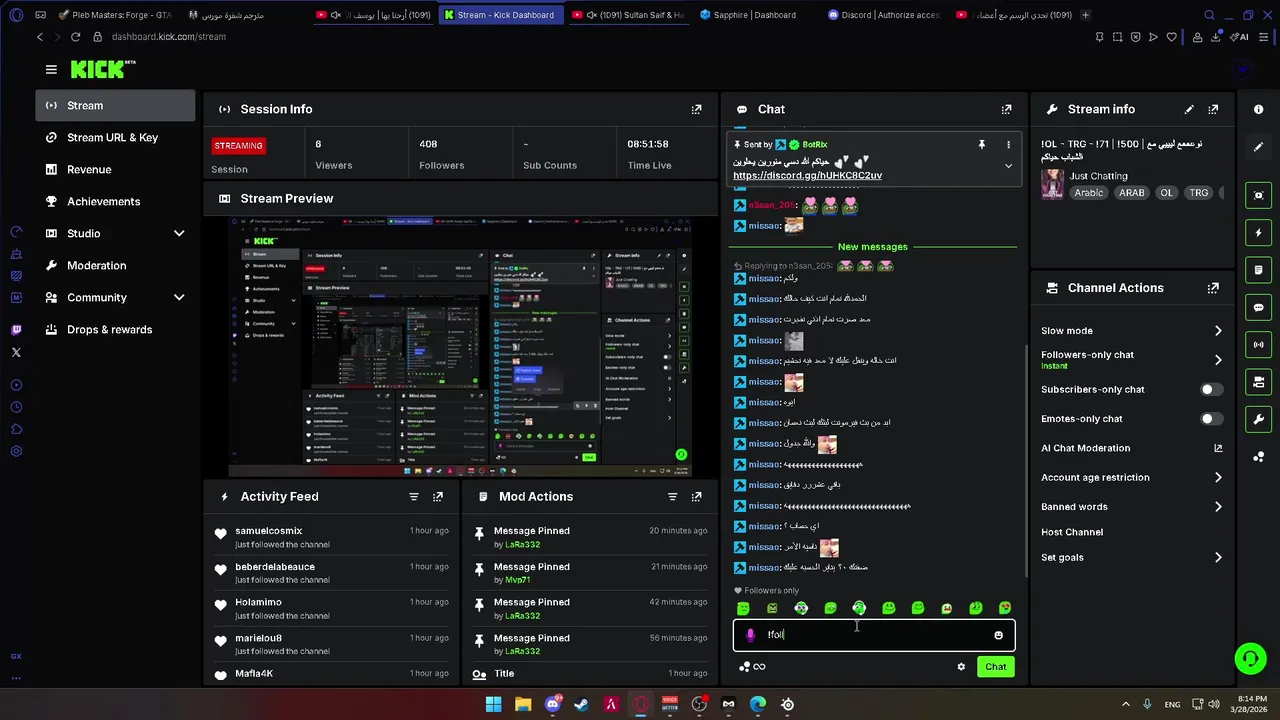1280x720 pixels.
Task: Open Followers-only chat settings
Action: point(1131,359)
